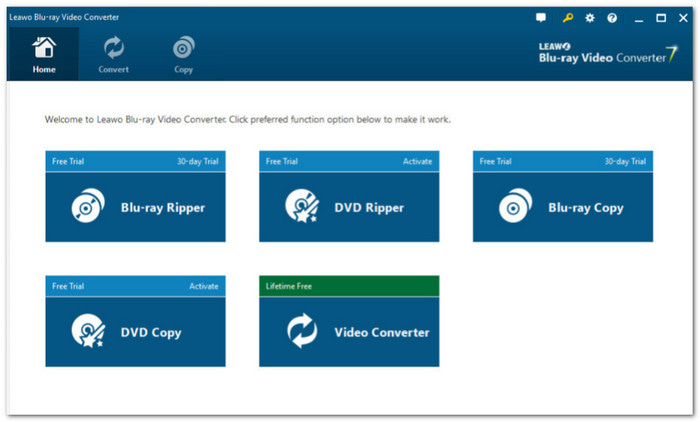Click the Blu-ray Copy discs icon
The width and height of the screenshot is (700, 422).
coord(516,205)
